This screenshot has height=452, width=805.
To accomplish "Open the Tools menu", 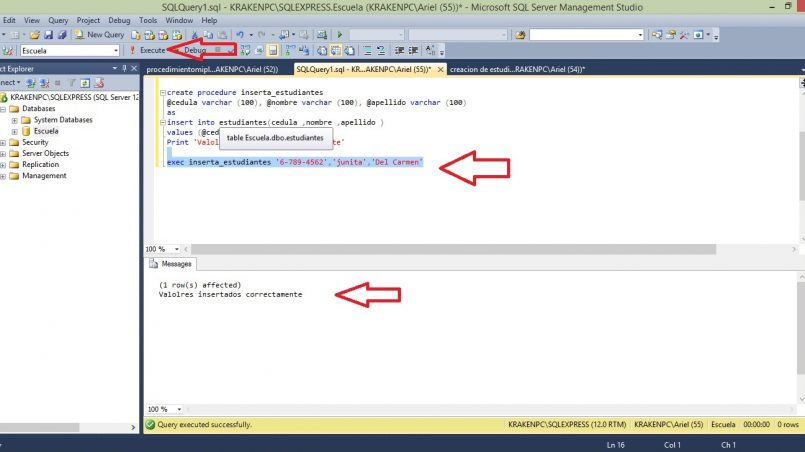I will tap(148, 21).
